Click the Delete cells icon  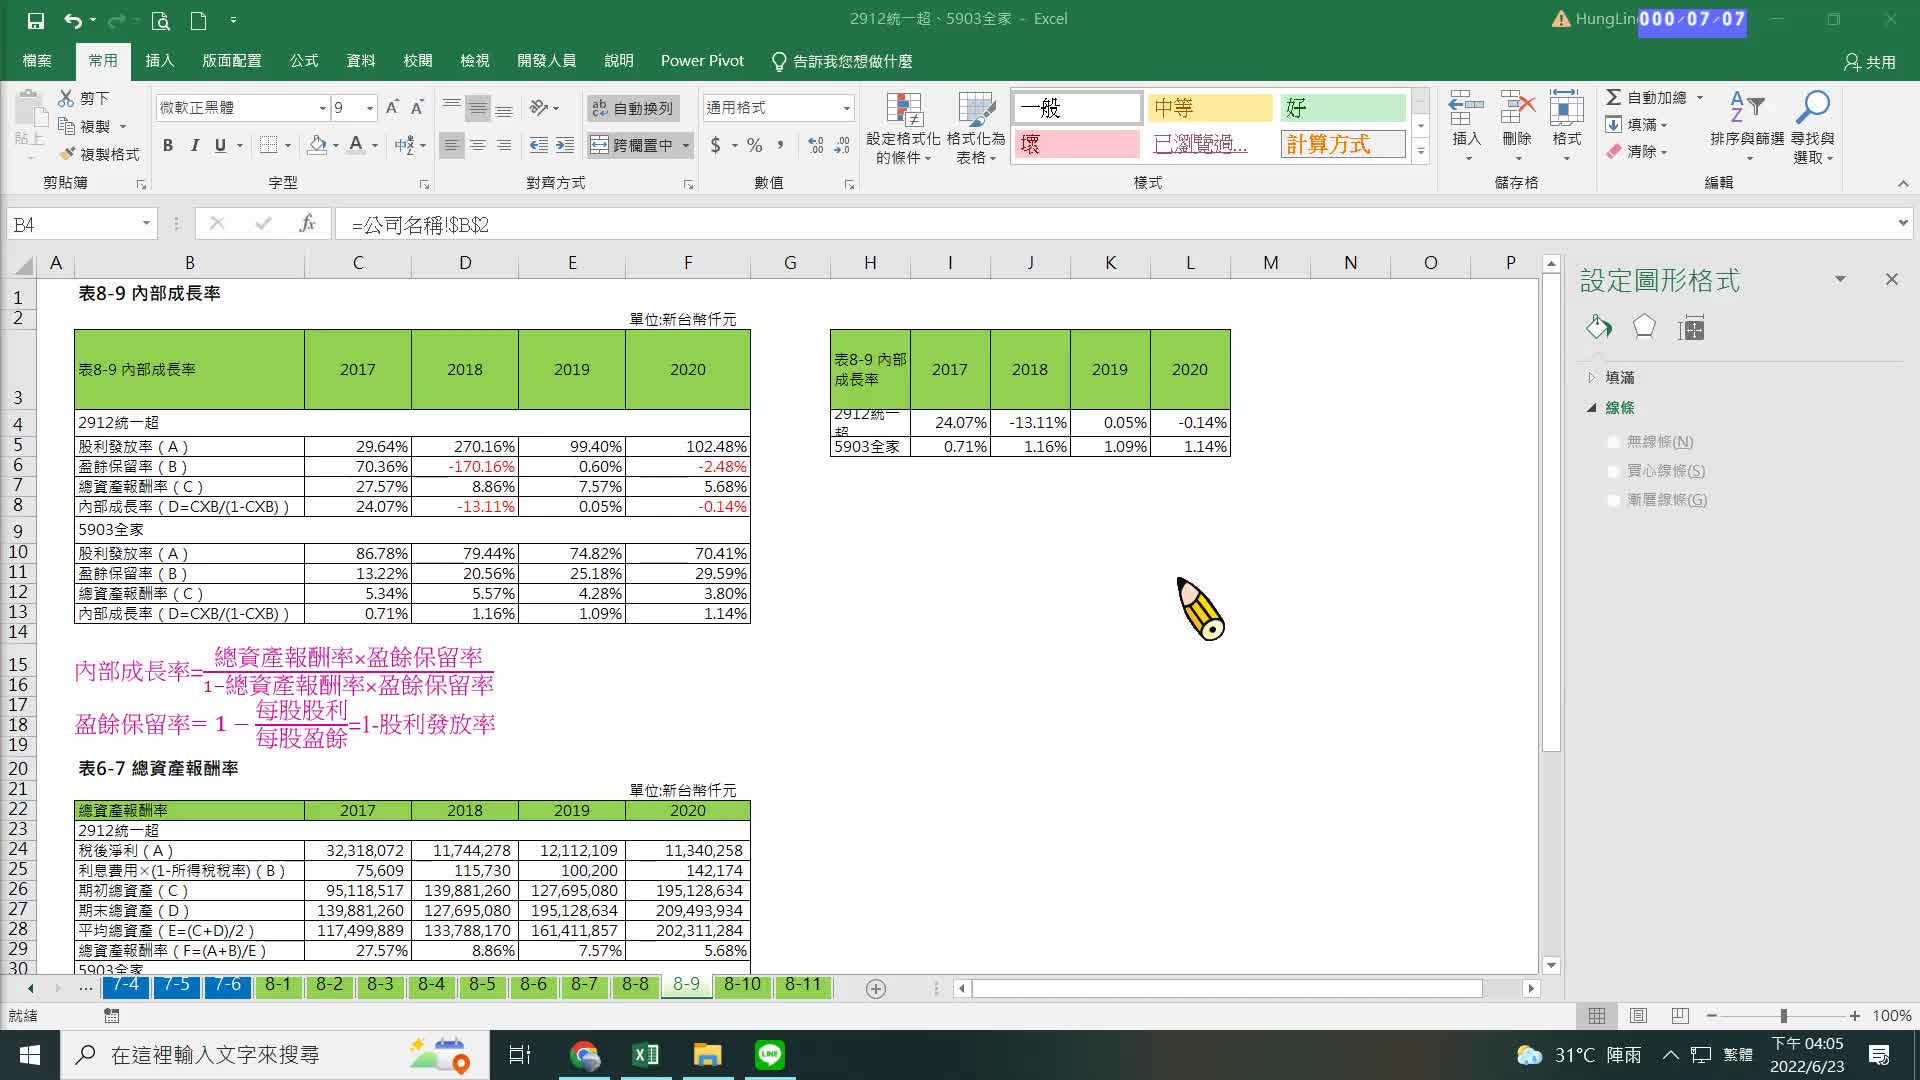[1517, 127]
